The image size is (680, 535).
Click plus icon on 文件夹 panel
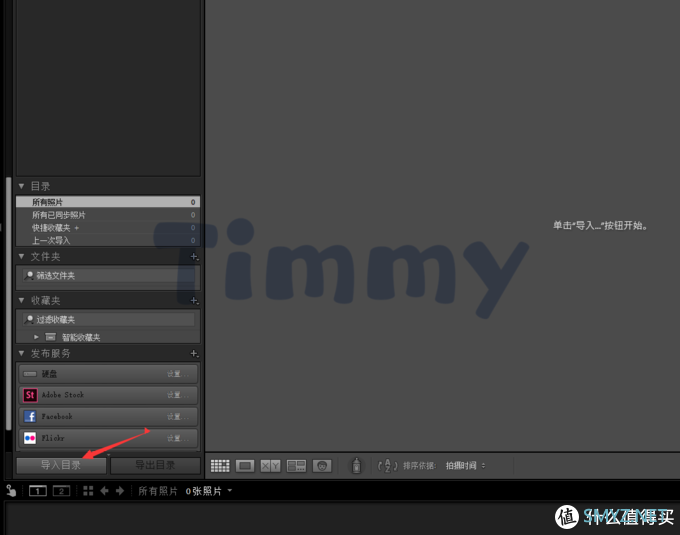pyautogui.click(x=194, y=257)
